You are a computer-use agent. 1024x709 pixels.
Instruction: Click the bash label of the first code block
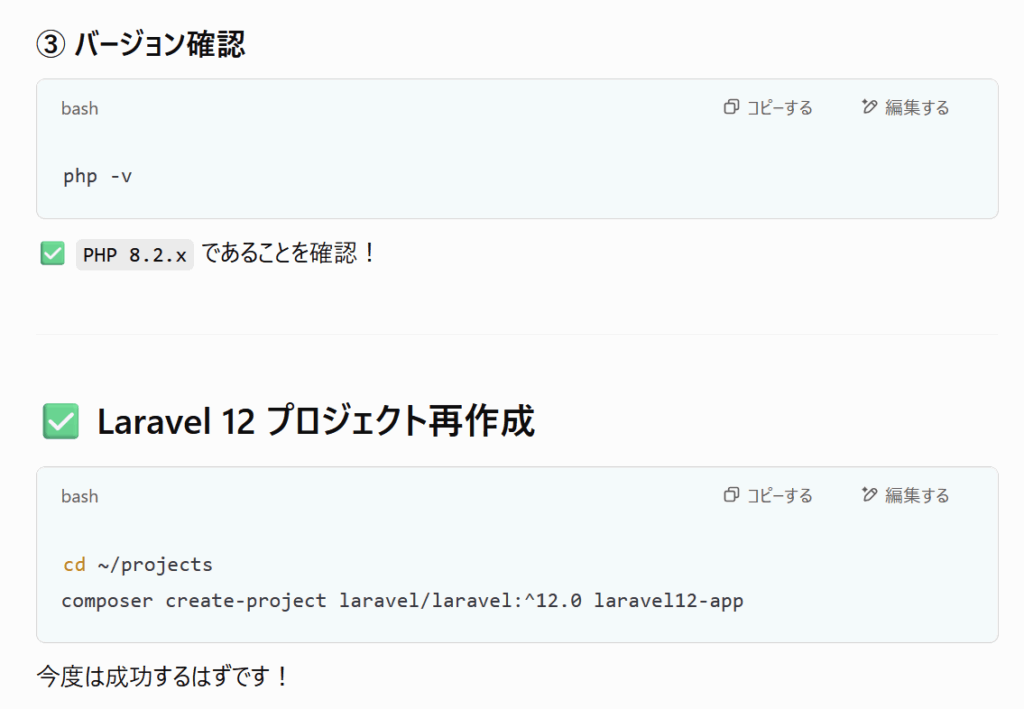pos(80,108)
